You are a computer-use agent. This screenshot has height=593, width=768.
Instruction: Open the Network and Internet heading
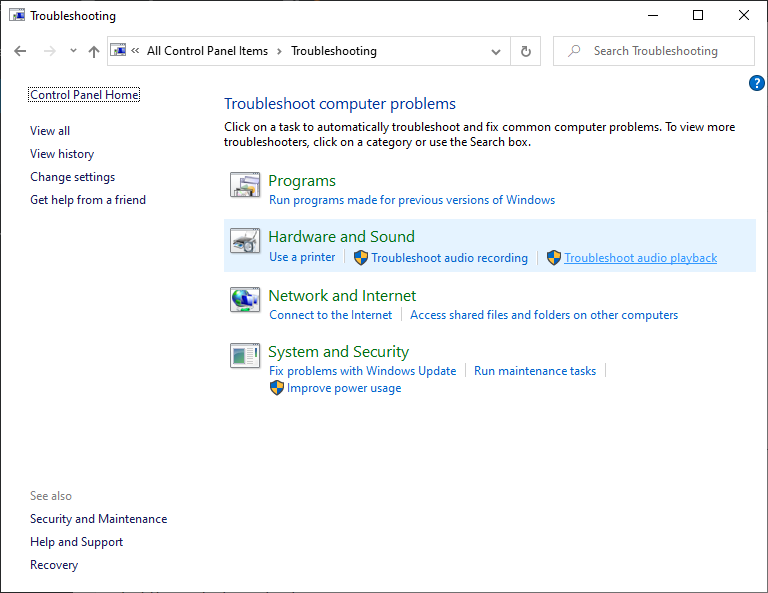click(342, 296)
